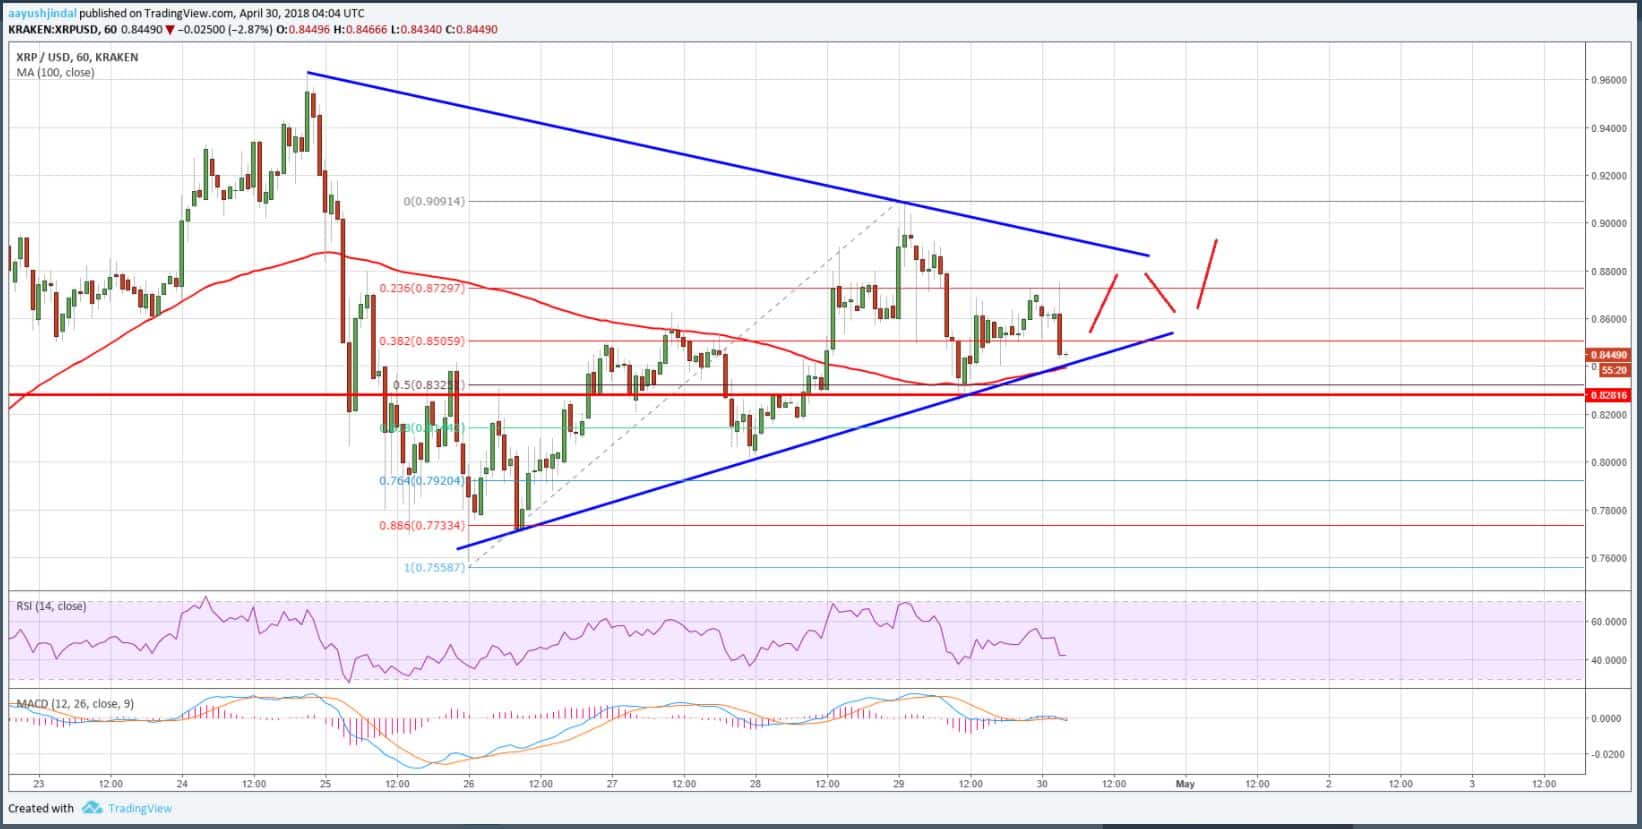Select the 0.382(0.85059) Fibonacci level label
Screen dimensions: 1642x829
tap(421, 341)
